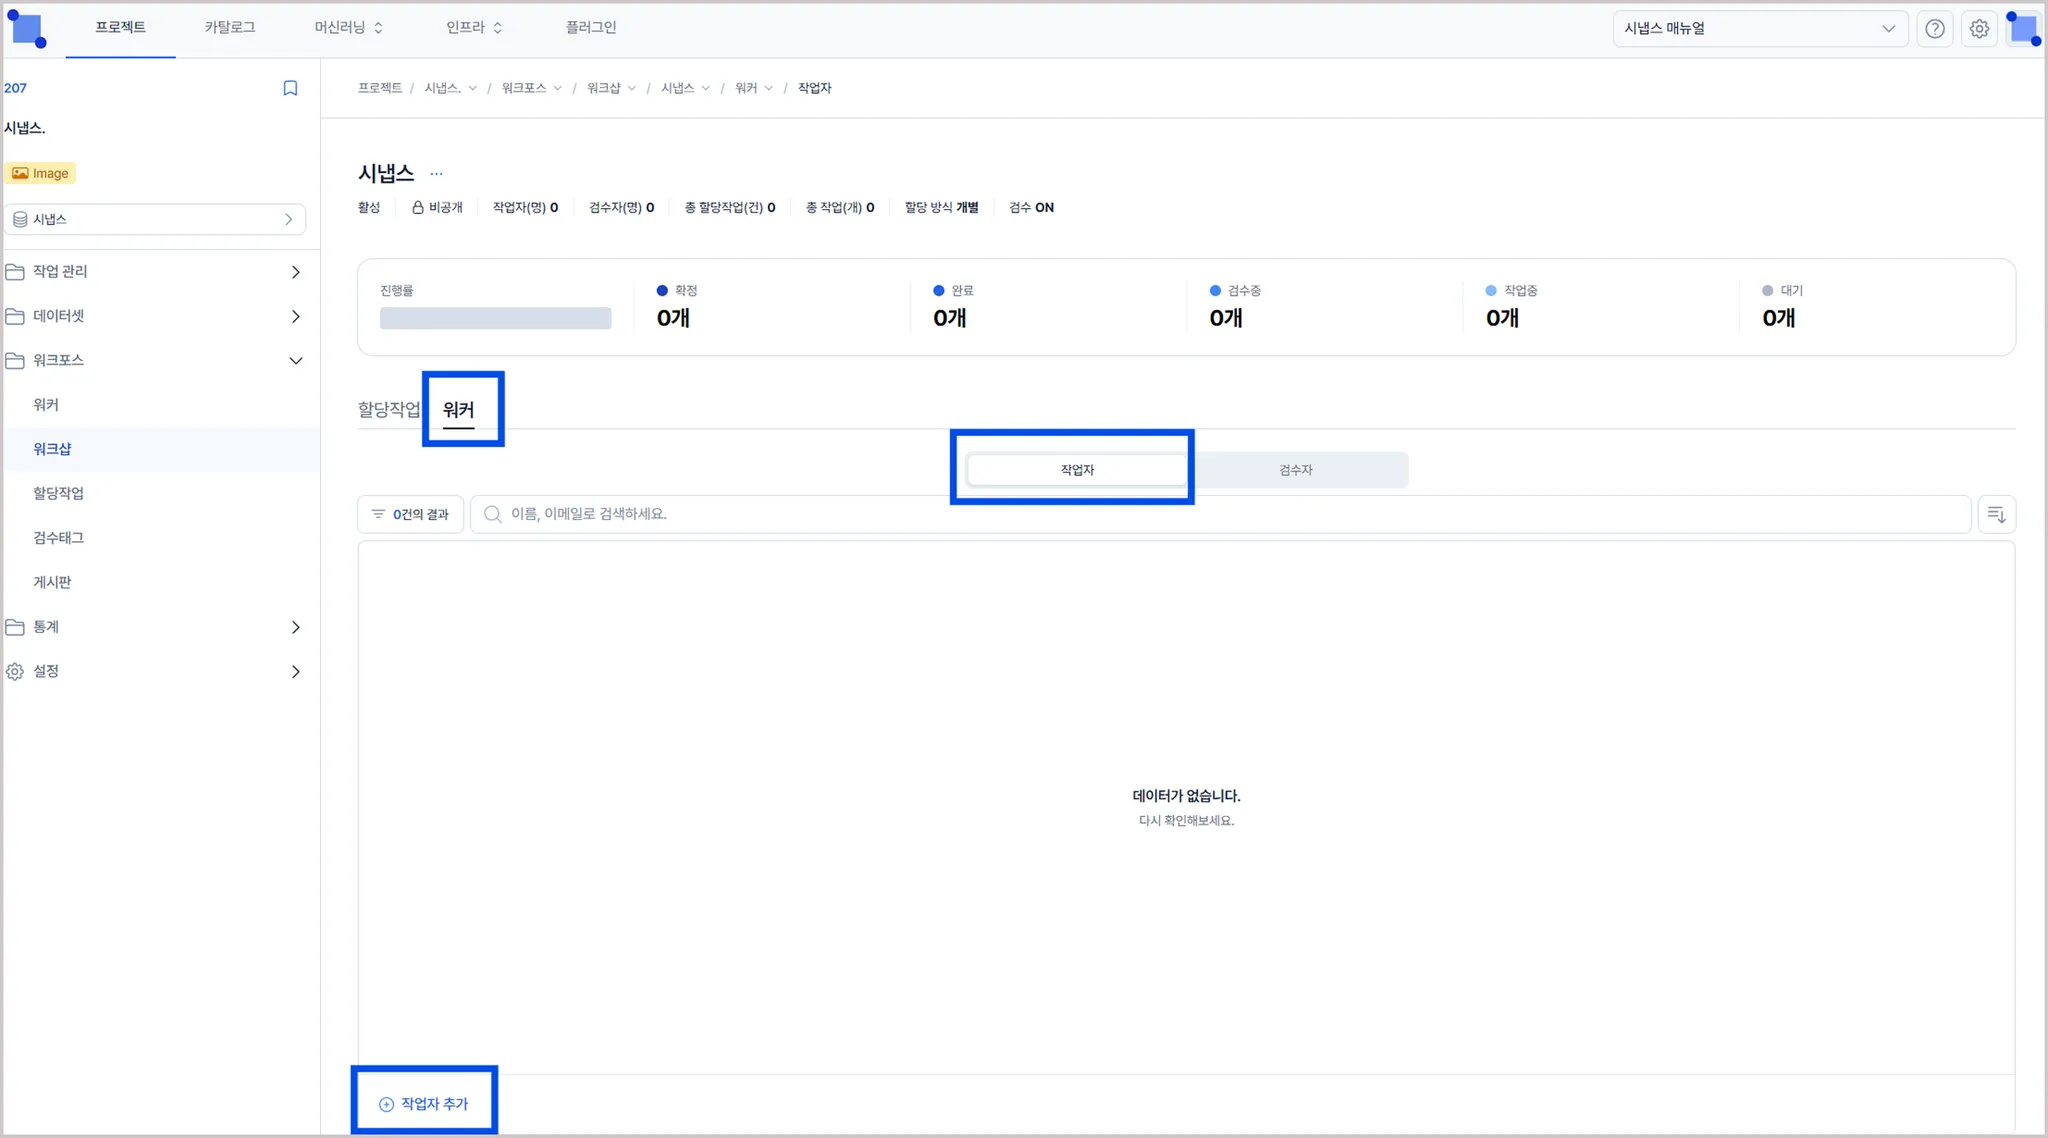Open settings gear icon in top bar

pos(1979,29)
